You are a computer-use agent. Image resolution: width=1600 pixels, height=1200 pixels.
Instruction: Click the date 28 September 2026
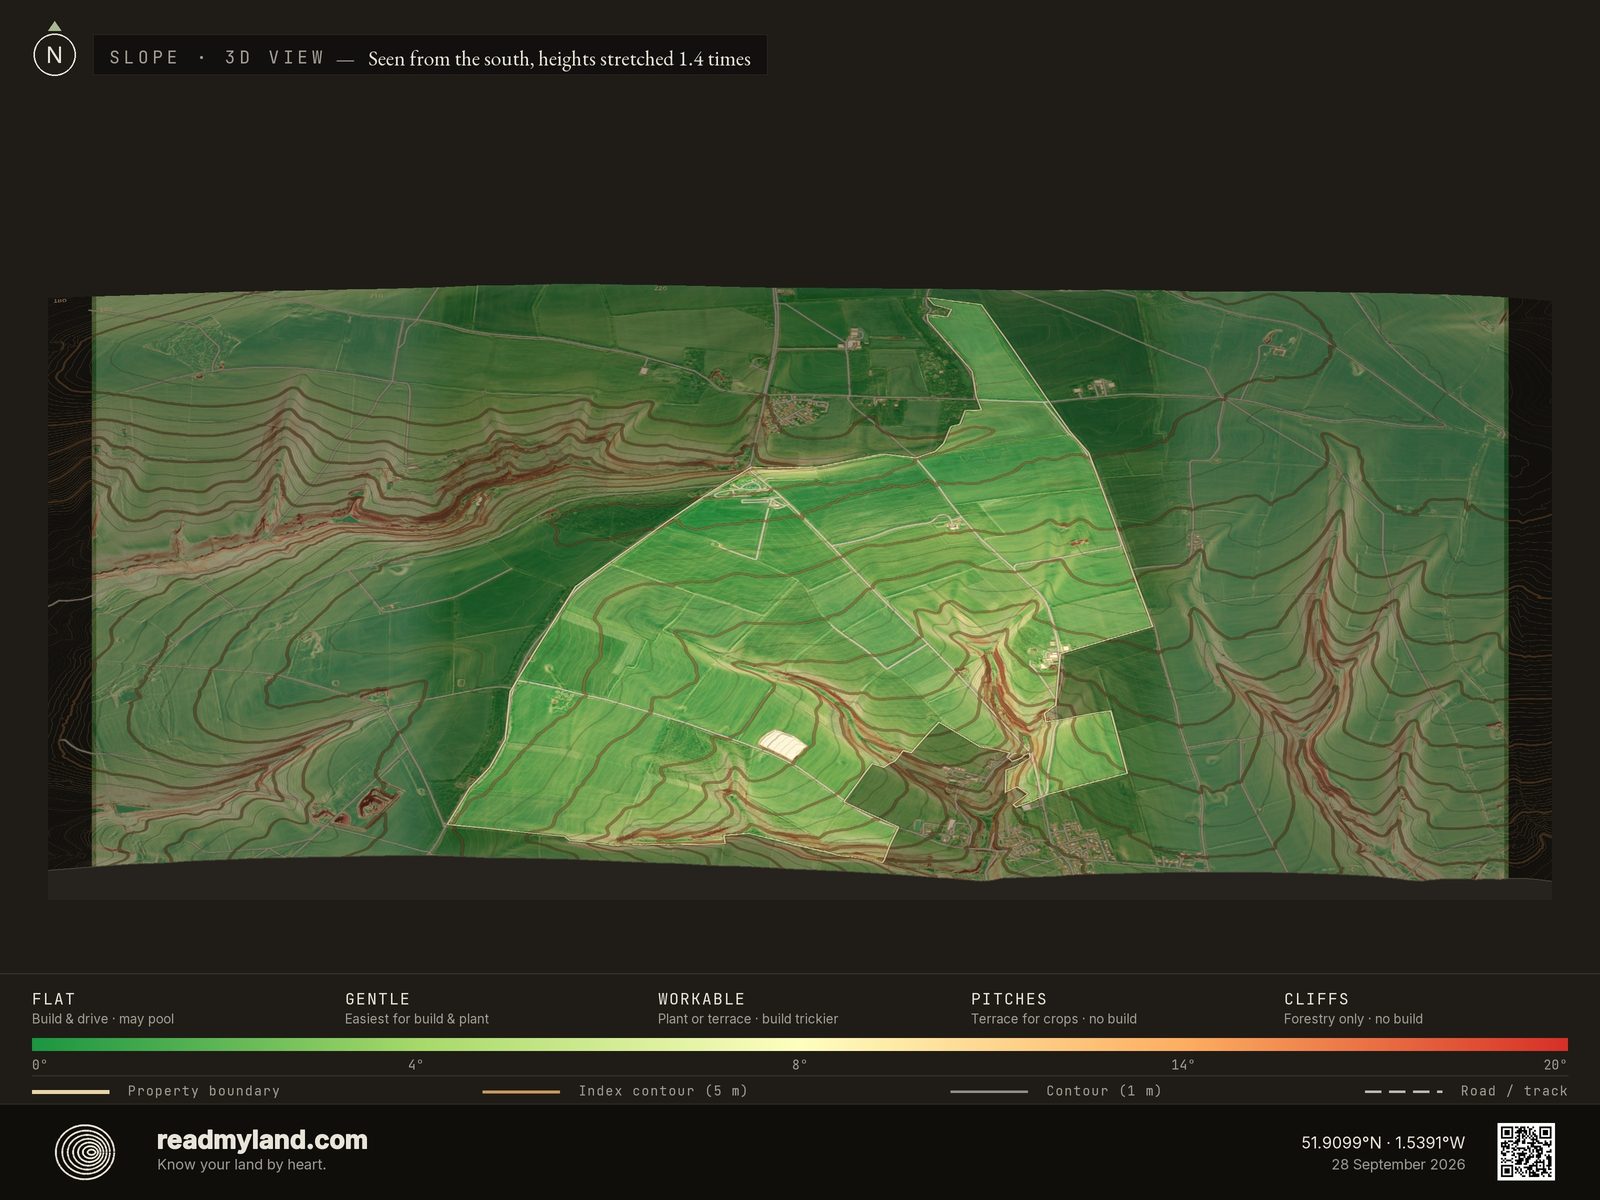1398,1165
